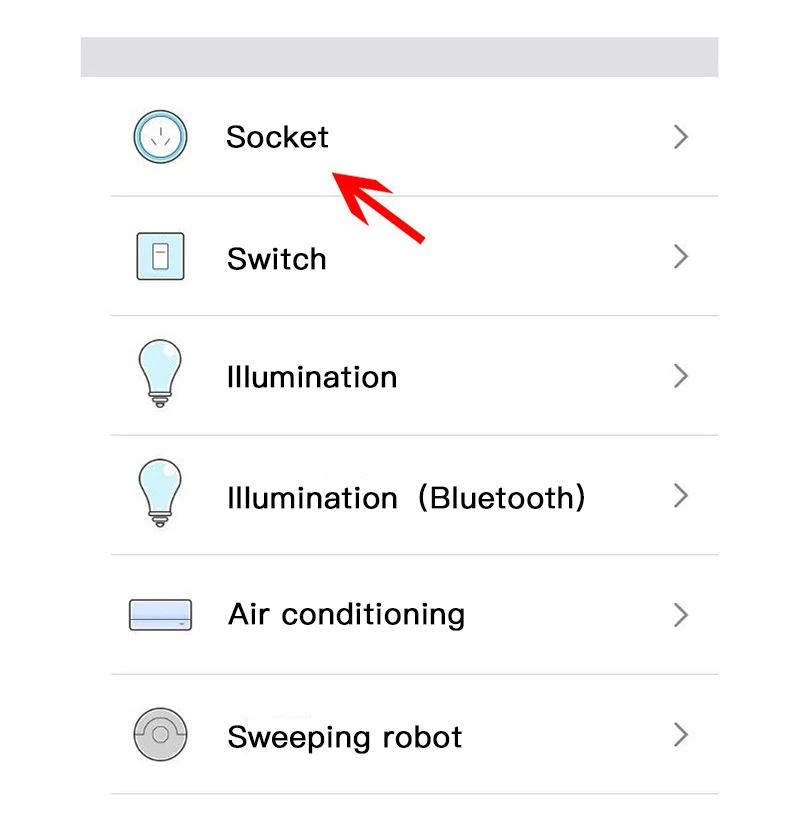This screenshot has height=815, width=790.
Task: Open the Illumination text entry
Action: pos(312,377)
